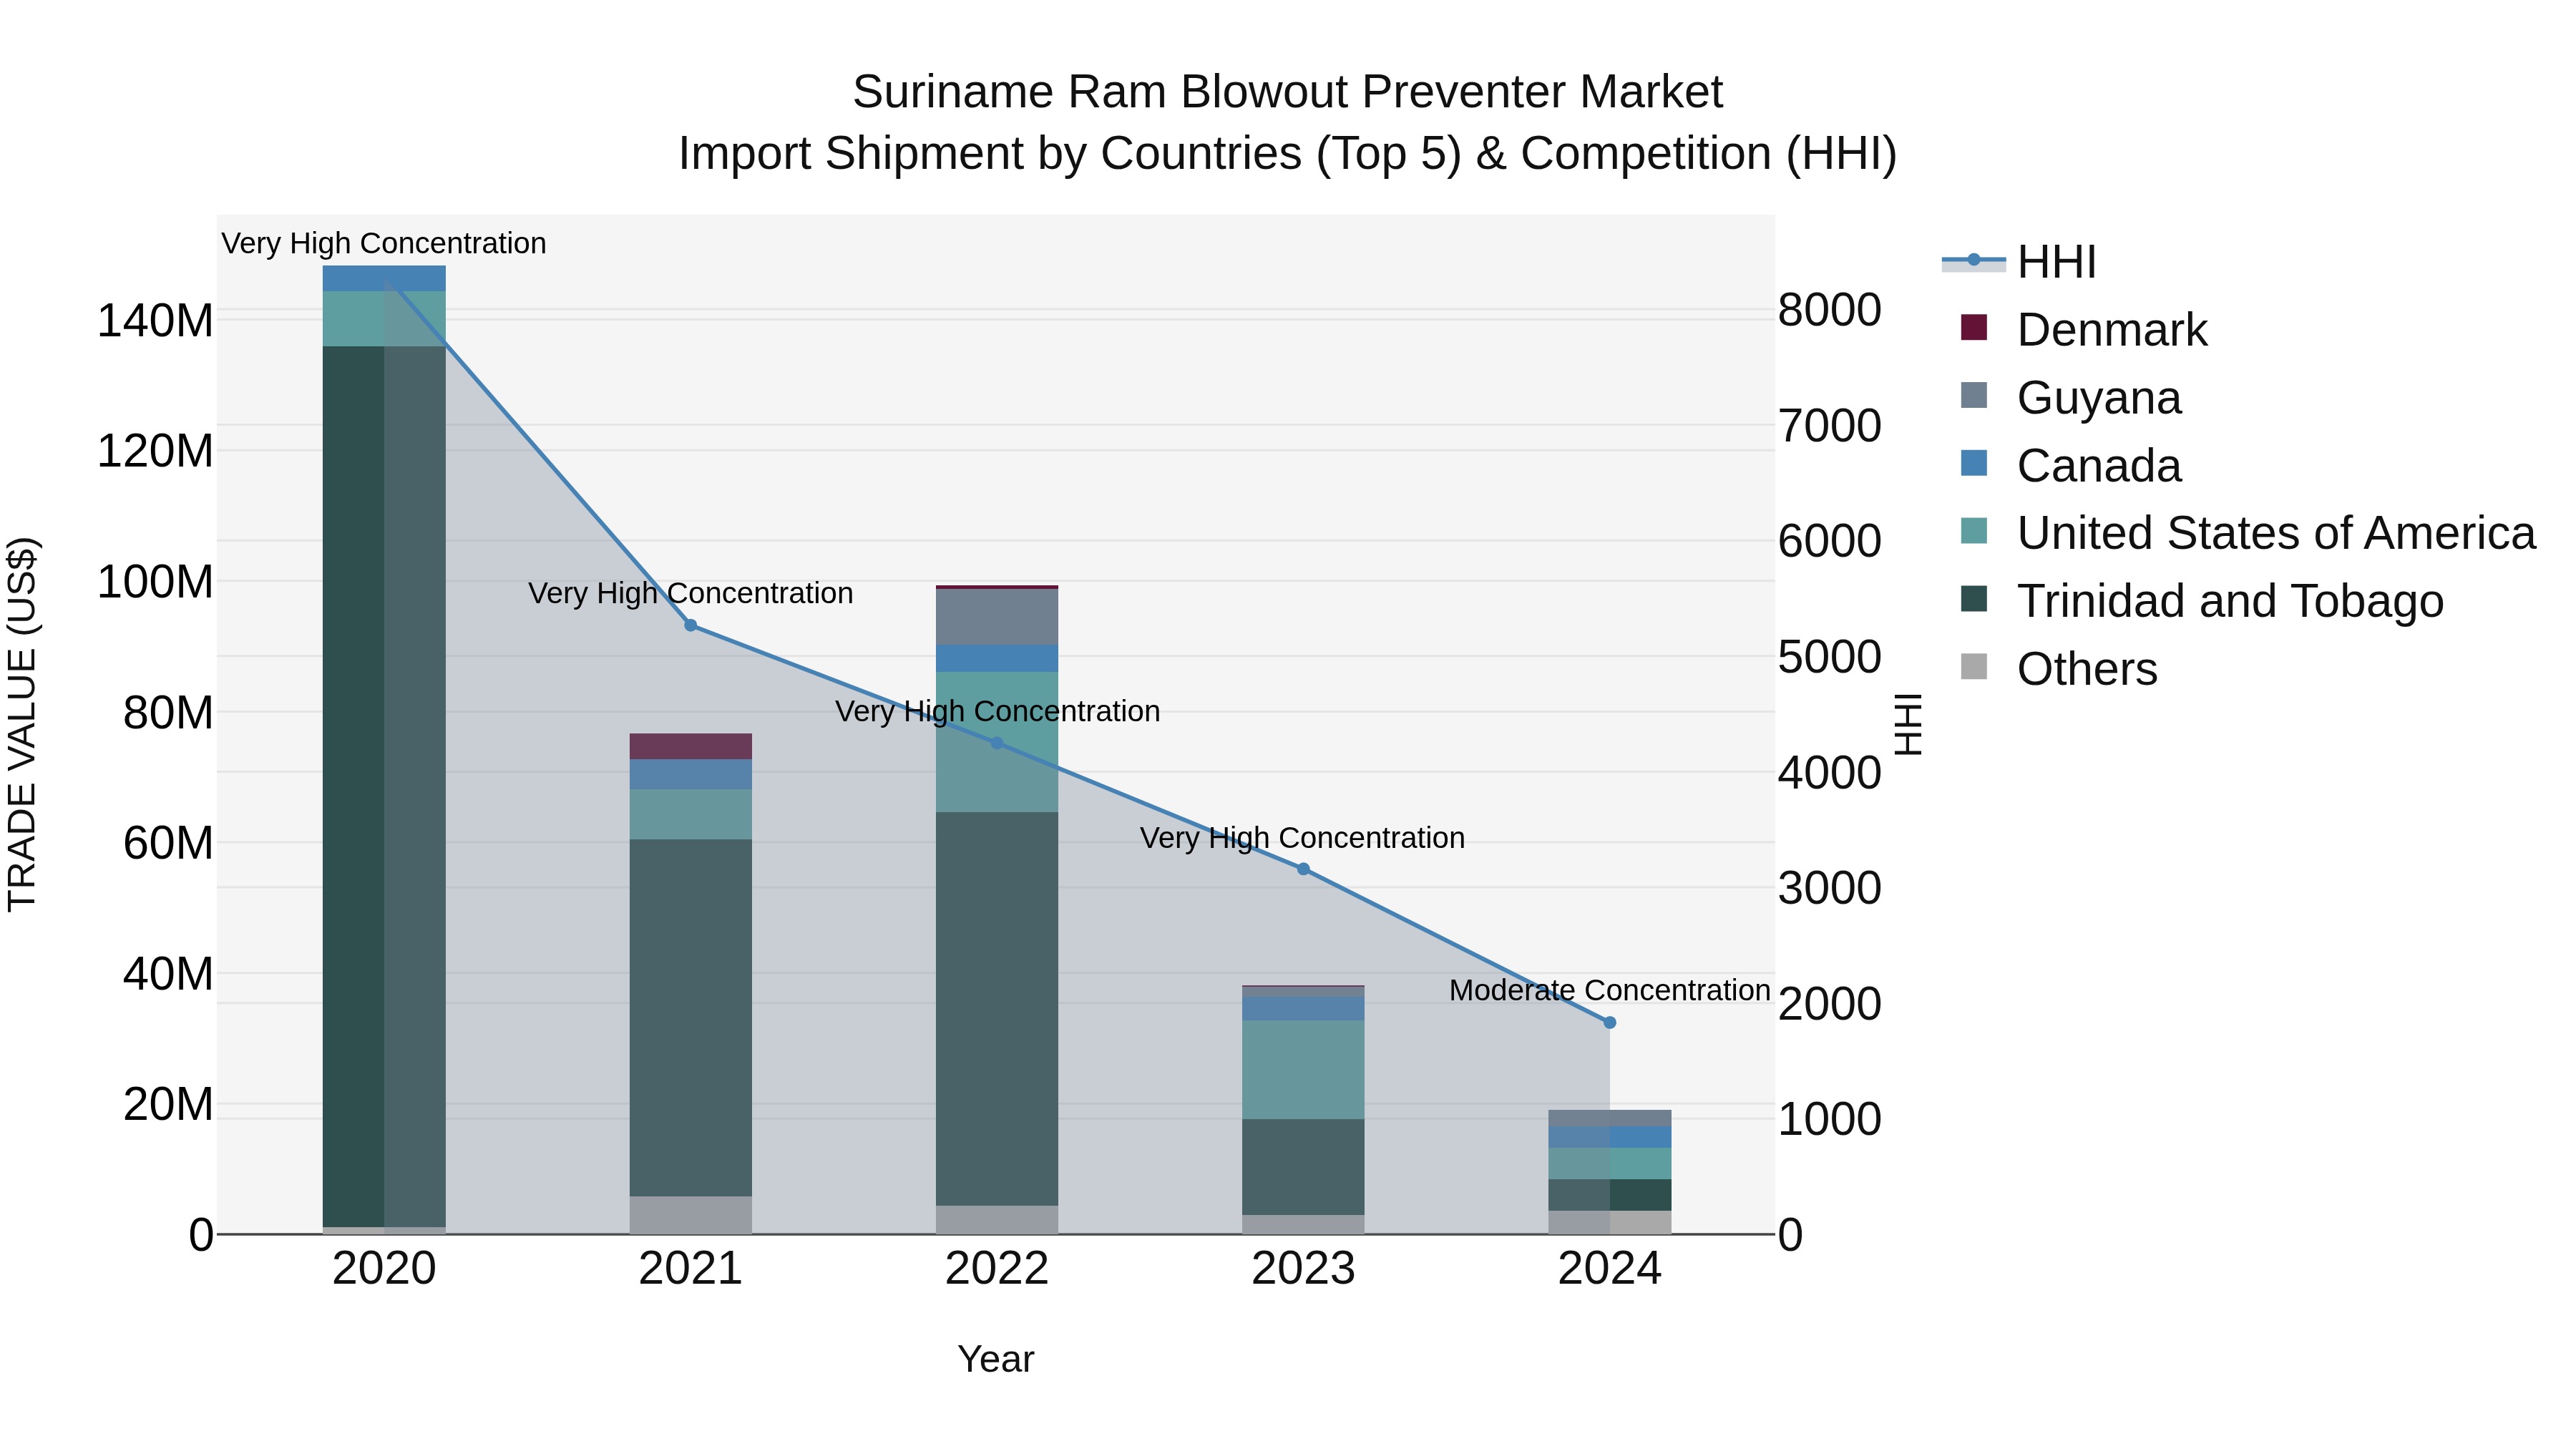Click the Guyana gray-blue color swatch
The height and width of the screenshot is (1449, 2576).
coord(1974,395)
